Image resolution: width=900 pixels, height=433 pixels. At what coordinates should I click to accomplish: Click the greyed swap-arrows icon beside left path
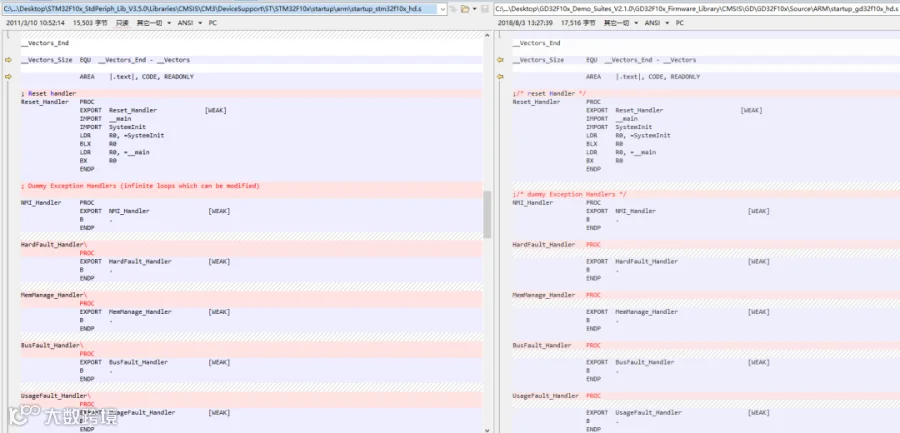click(453, 9)
